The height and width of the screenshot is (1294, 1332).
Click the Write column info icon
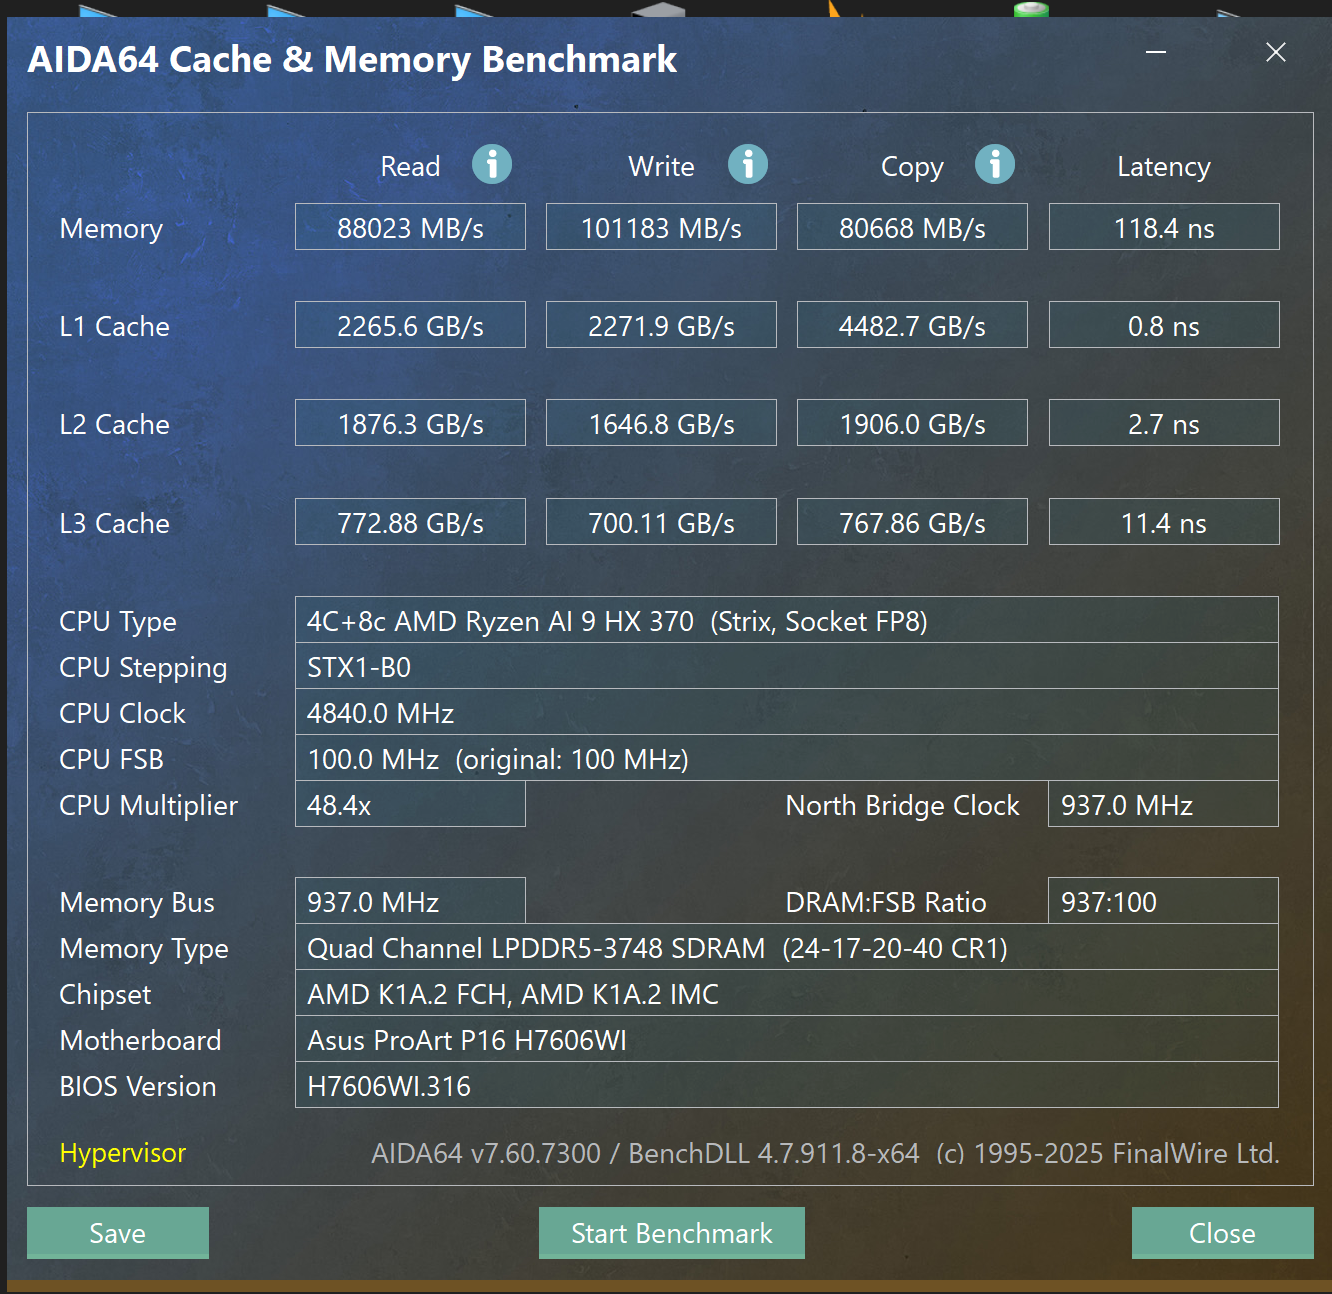[747, 164]
